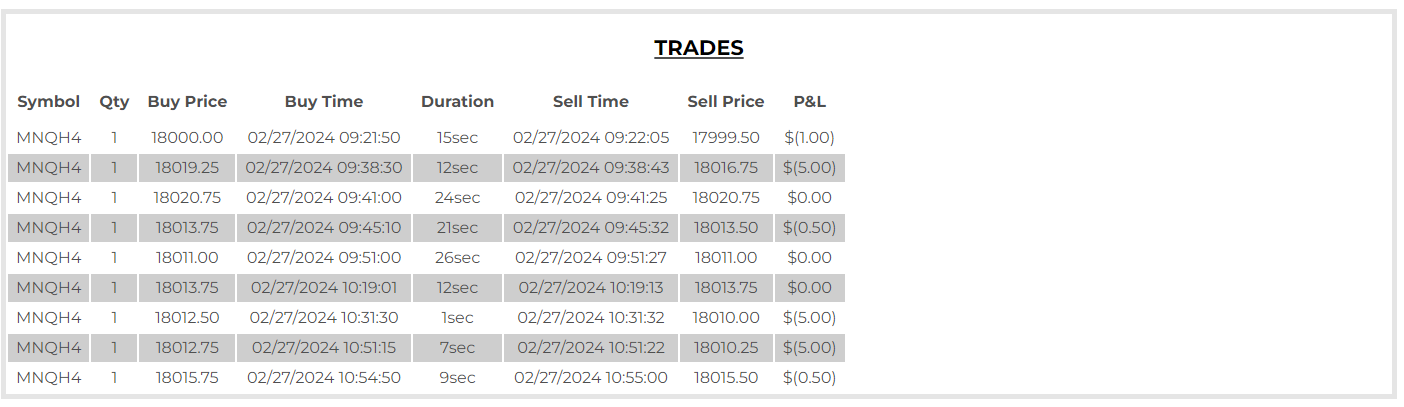Click the Qty column header
This screenshot has width=1404, height=407.
[114, 101]
